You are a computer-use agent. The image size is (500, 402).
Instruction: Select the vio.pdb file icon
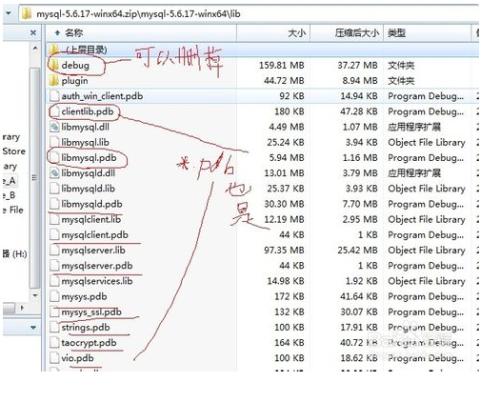[x=54, y=358]
